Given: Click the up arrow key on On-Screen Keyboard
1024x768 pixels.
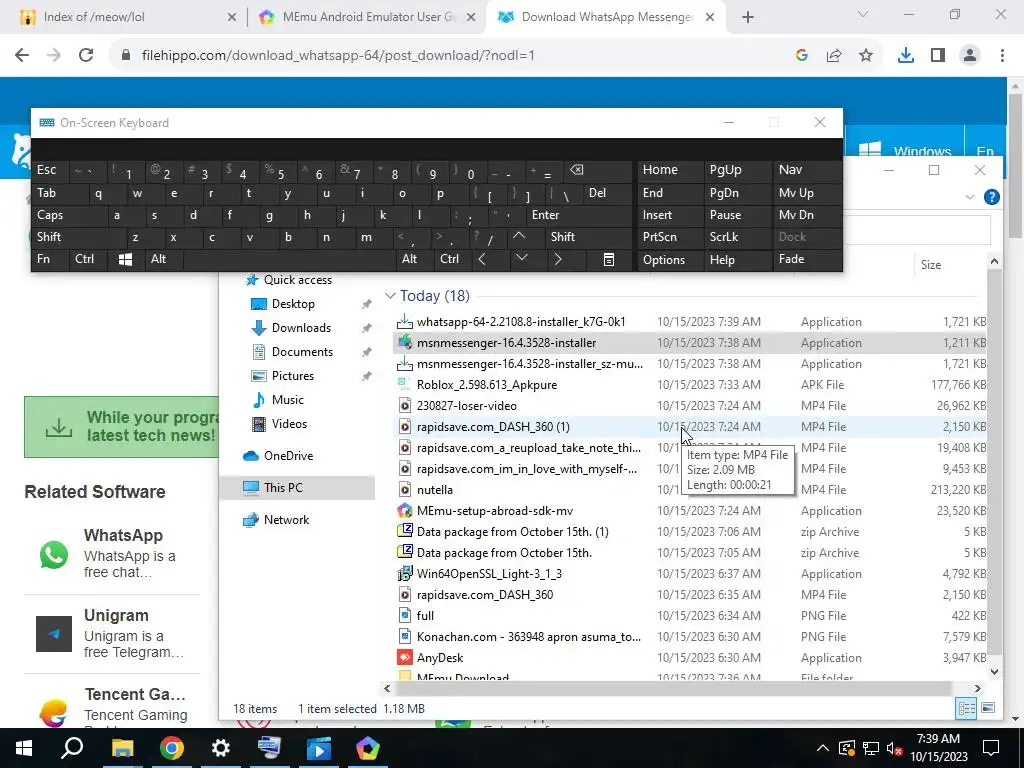Looking at the screenshot, I should pyautogui.click(x=519, y=236).
